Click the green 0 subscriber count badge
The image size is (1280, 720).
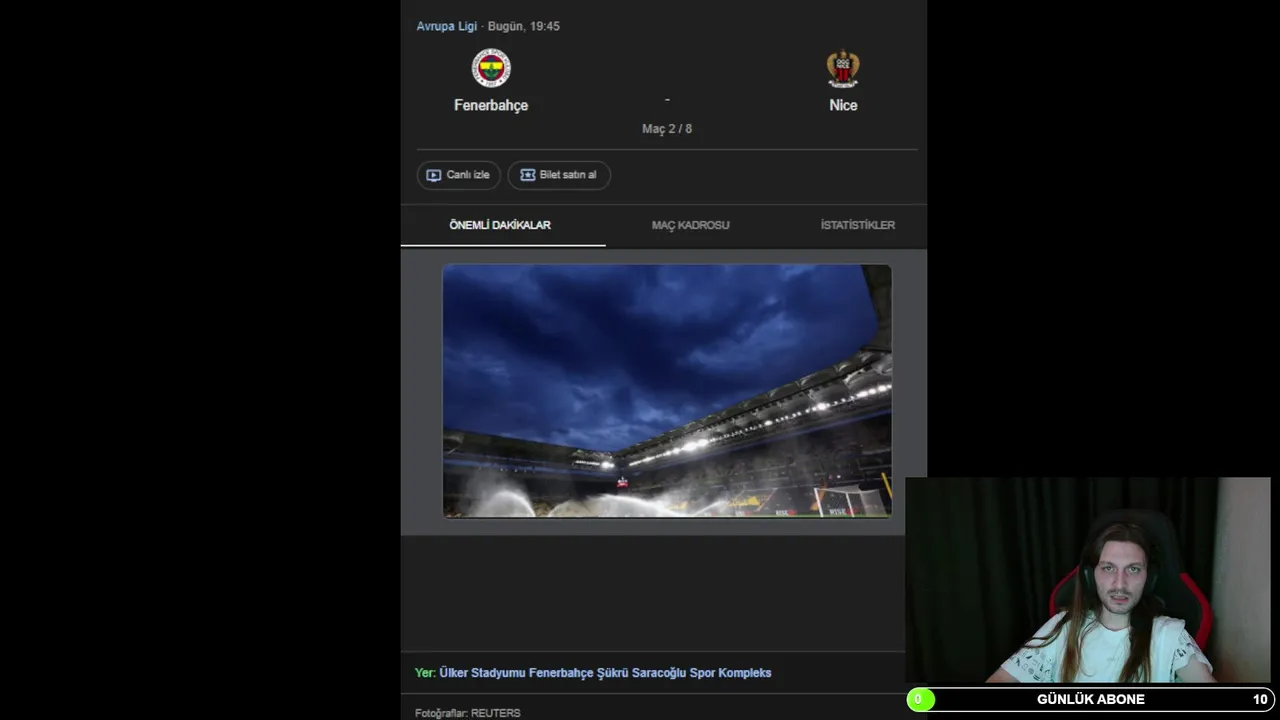click(919, 700)
